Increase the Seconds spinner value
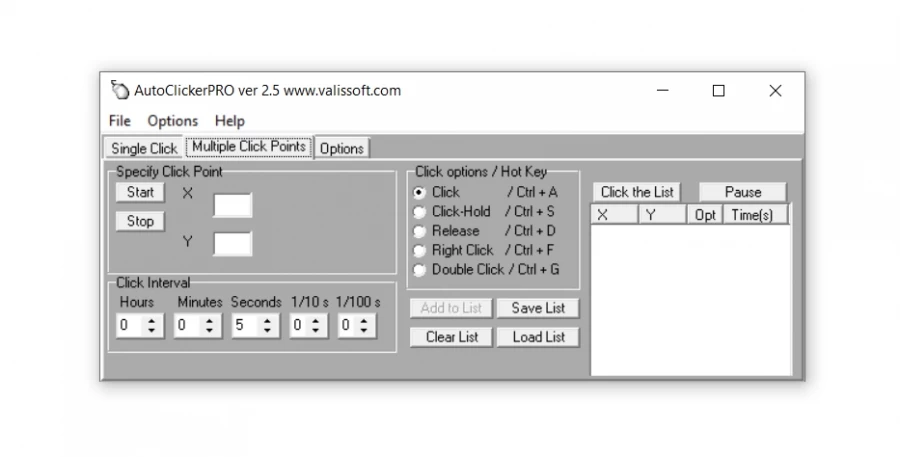Viewport: 900px width, 457px height. pyautogui.click(x=267, y=321)
